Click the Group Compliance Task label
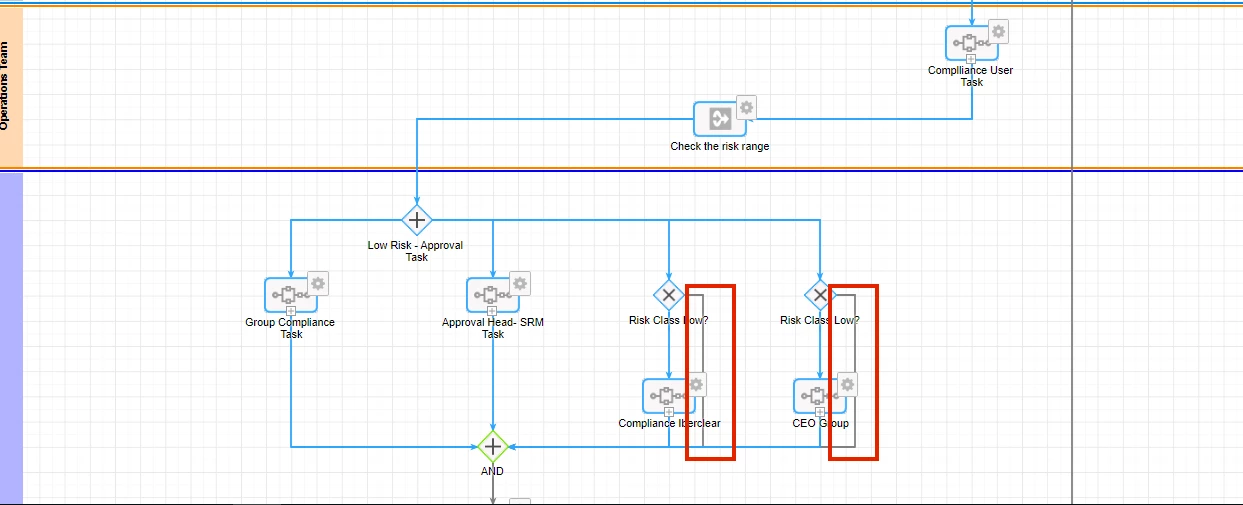Screen dimensions: 1243x505 click(290, 328)
